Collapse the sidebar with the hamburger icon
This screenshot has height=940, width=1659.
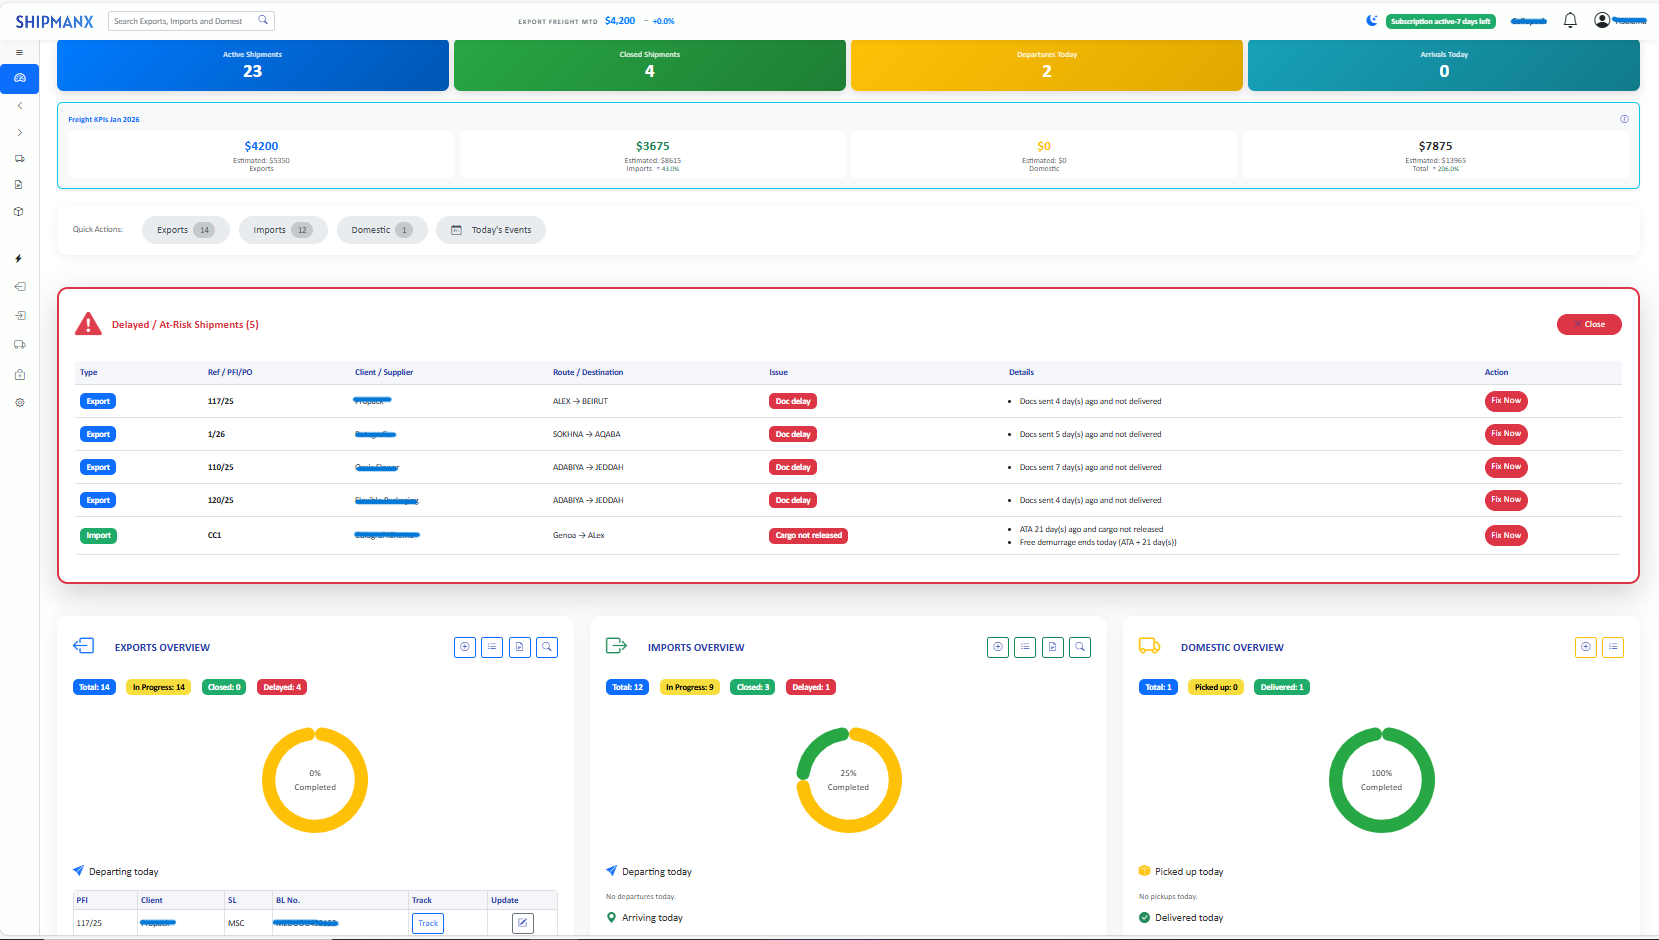point(19,52)
